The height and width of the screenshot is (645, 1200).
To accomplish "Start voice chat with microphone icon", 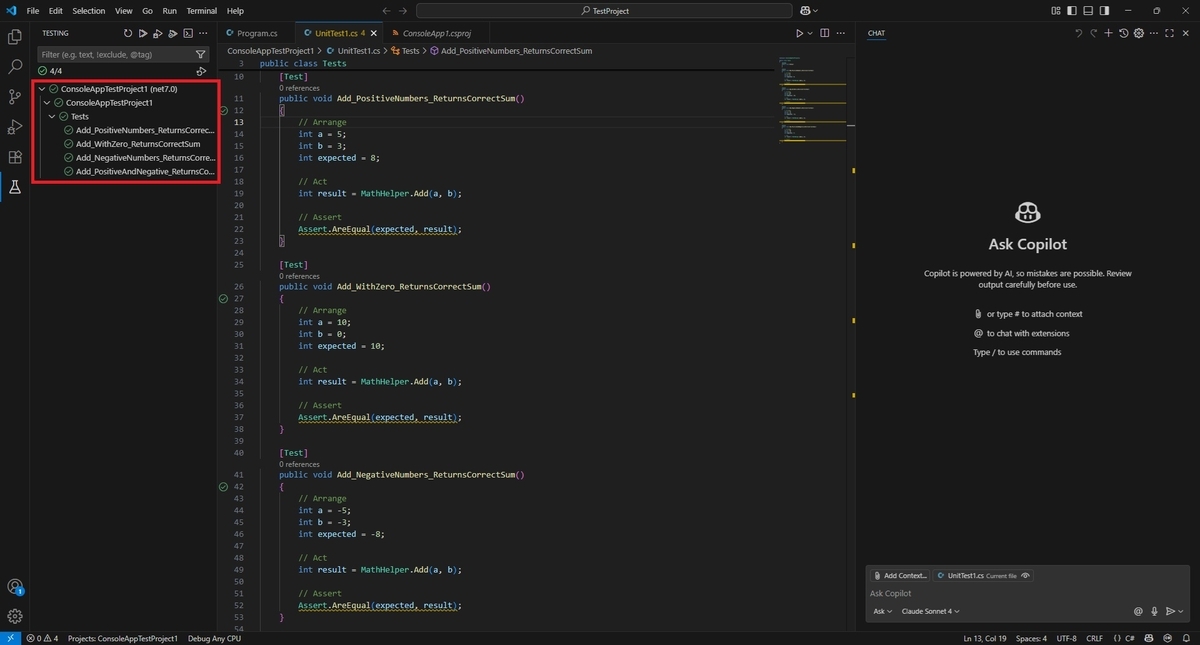I will coord(1154,611).
